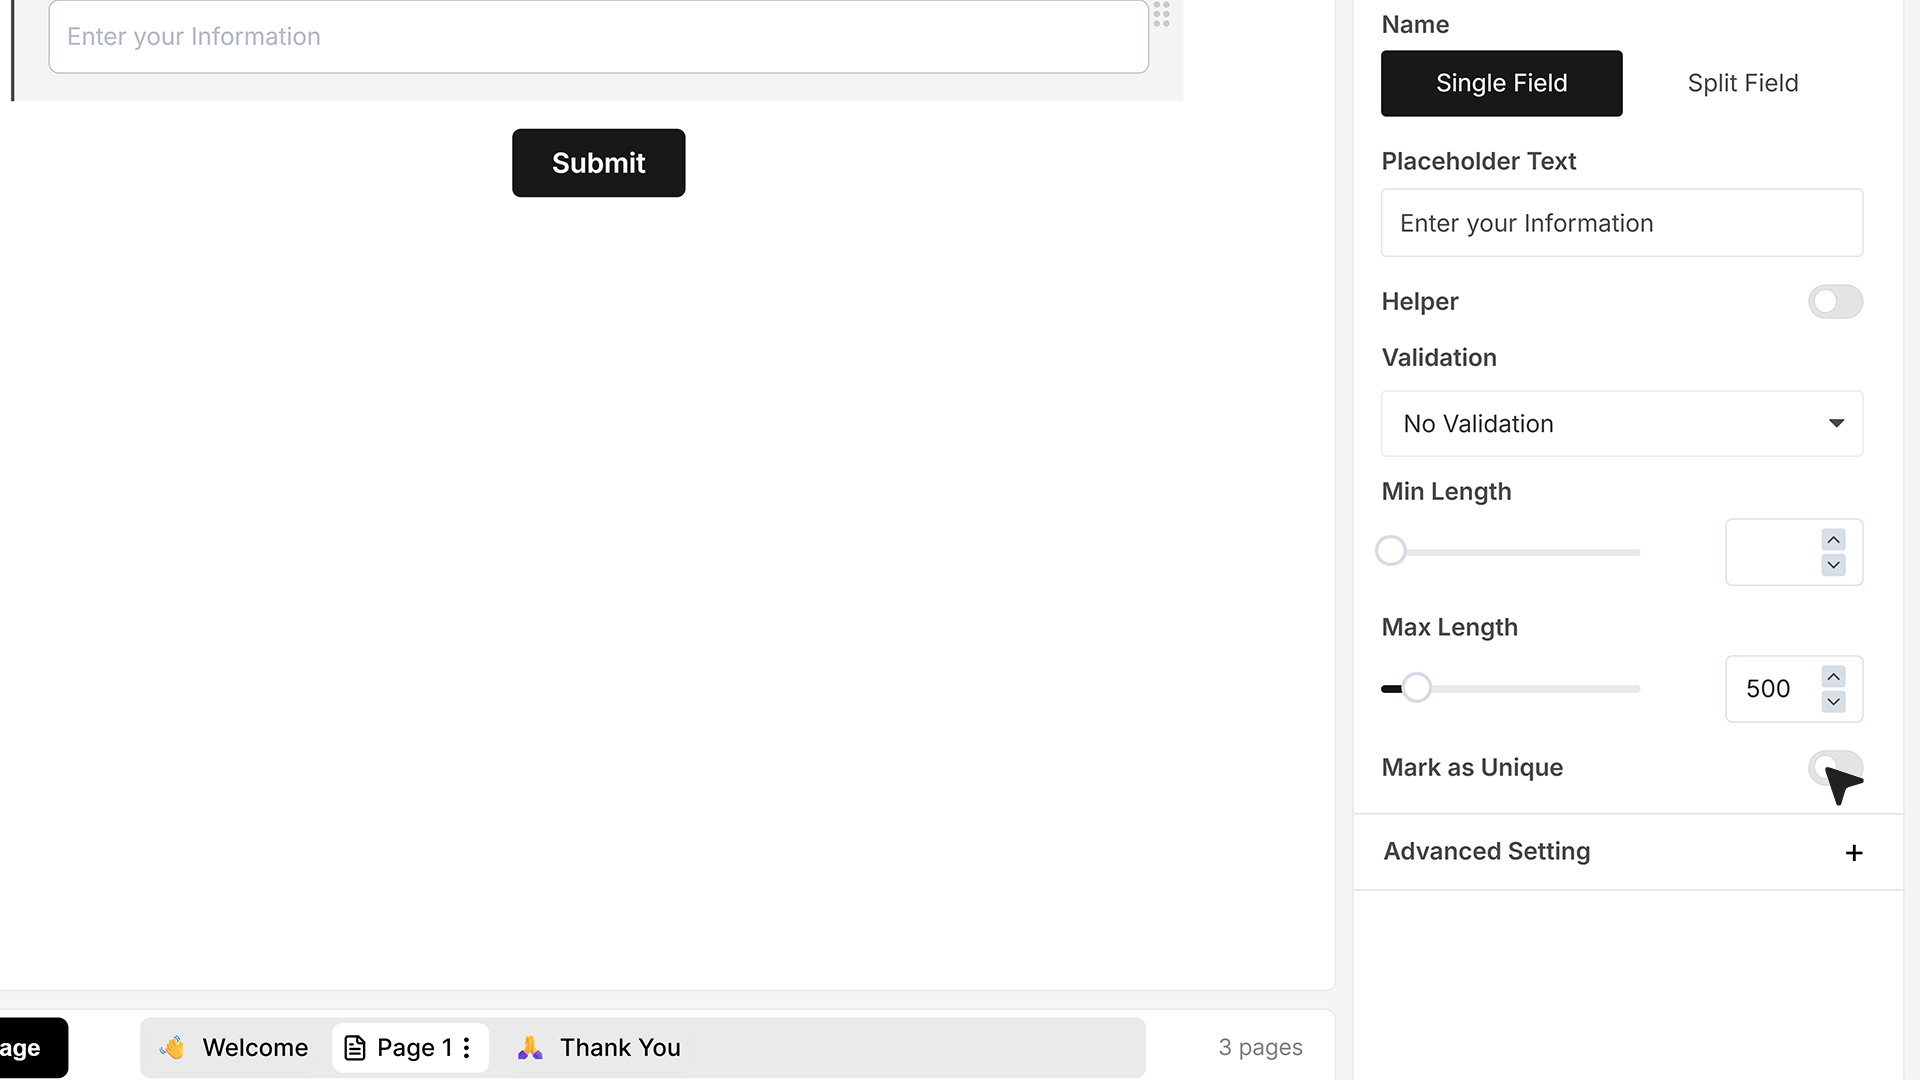The width and height of the screenshot is (1920, 1080).
Task: Decrease Min Length with the down arrow
Action: [1833, 565]
